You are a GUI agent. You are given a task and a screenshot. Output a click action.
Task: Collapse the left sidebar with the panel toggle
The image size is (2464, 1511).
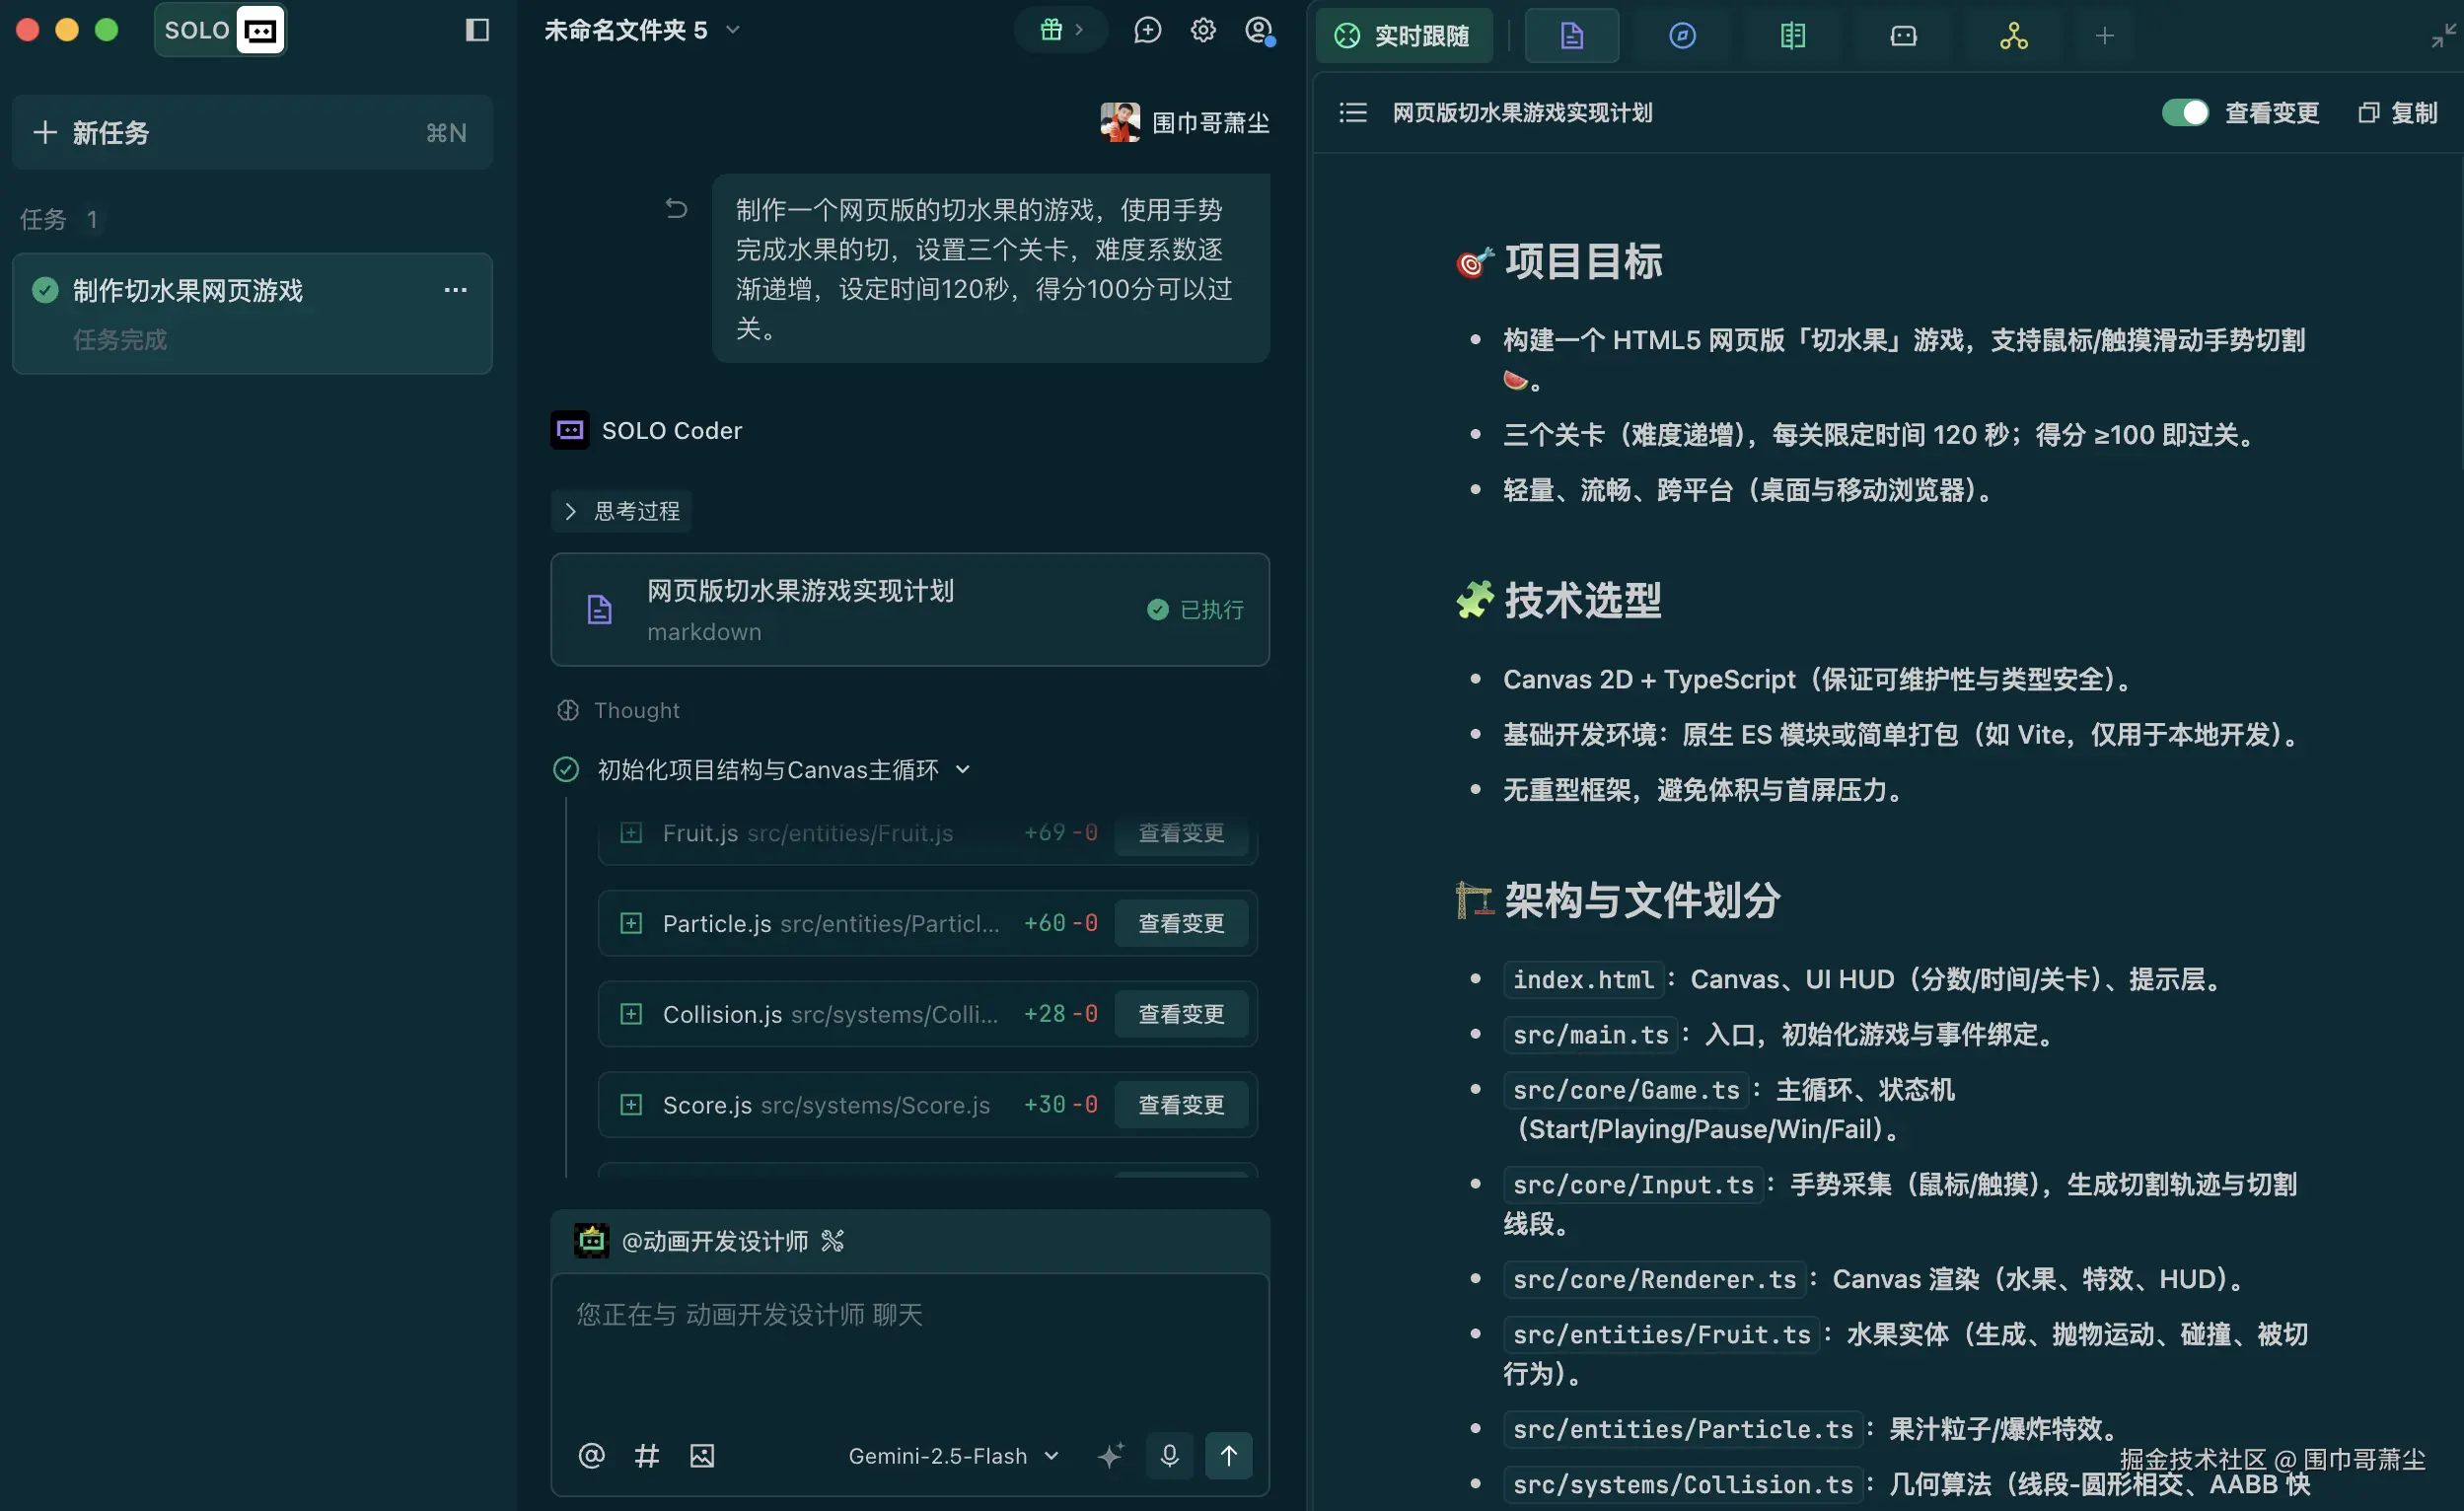(x=476, y=30)
